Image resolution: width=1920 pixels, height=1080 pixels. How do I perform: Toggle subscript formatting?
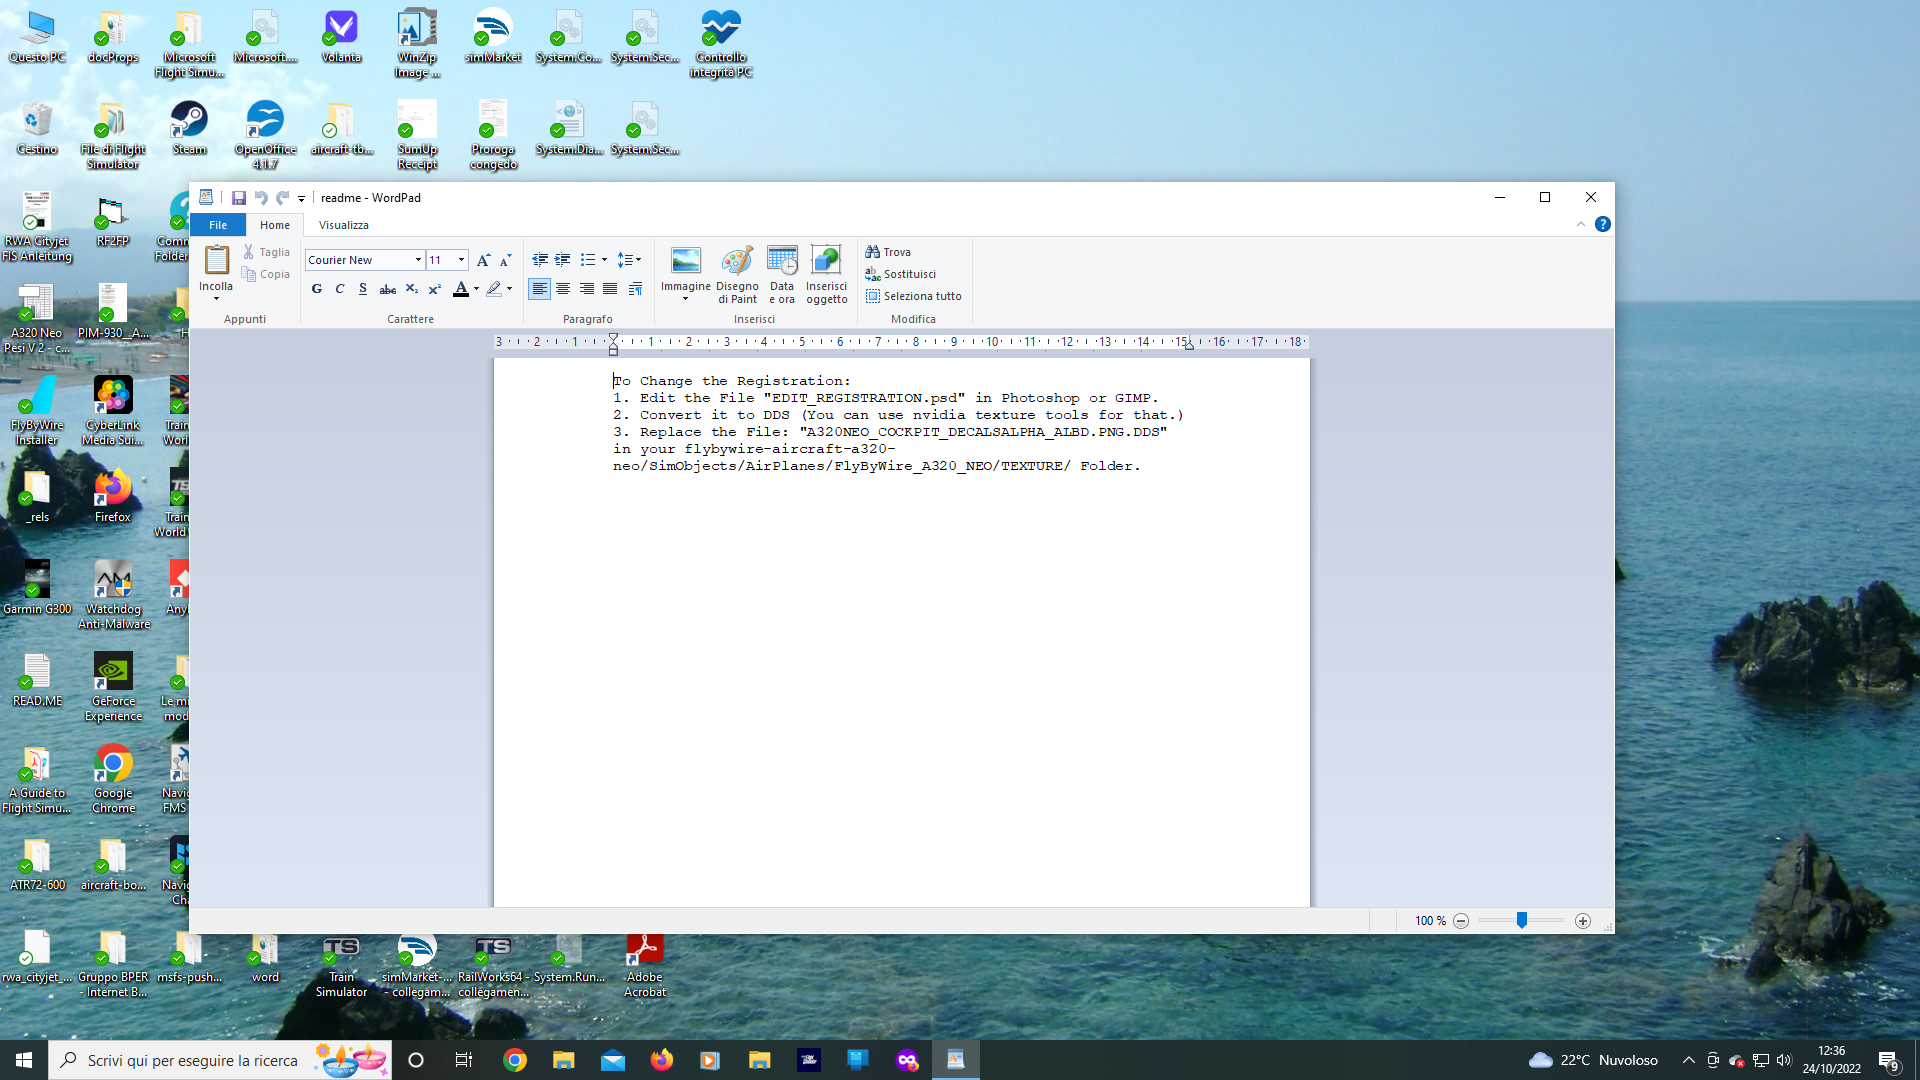click(x=412, y=289)
